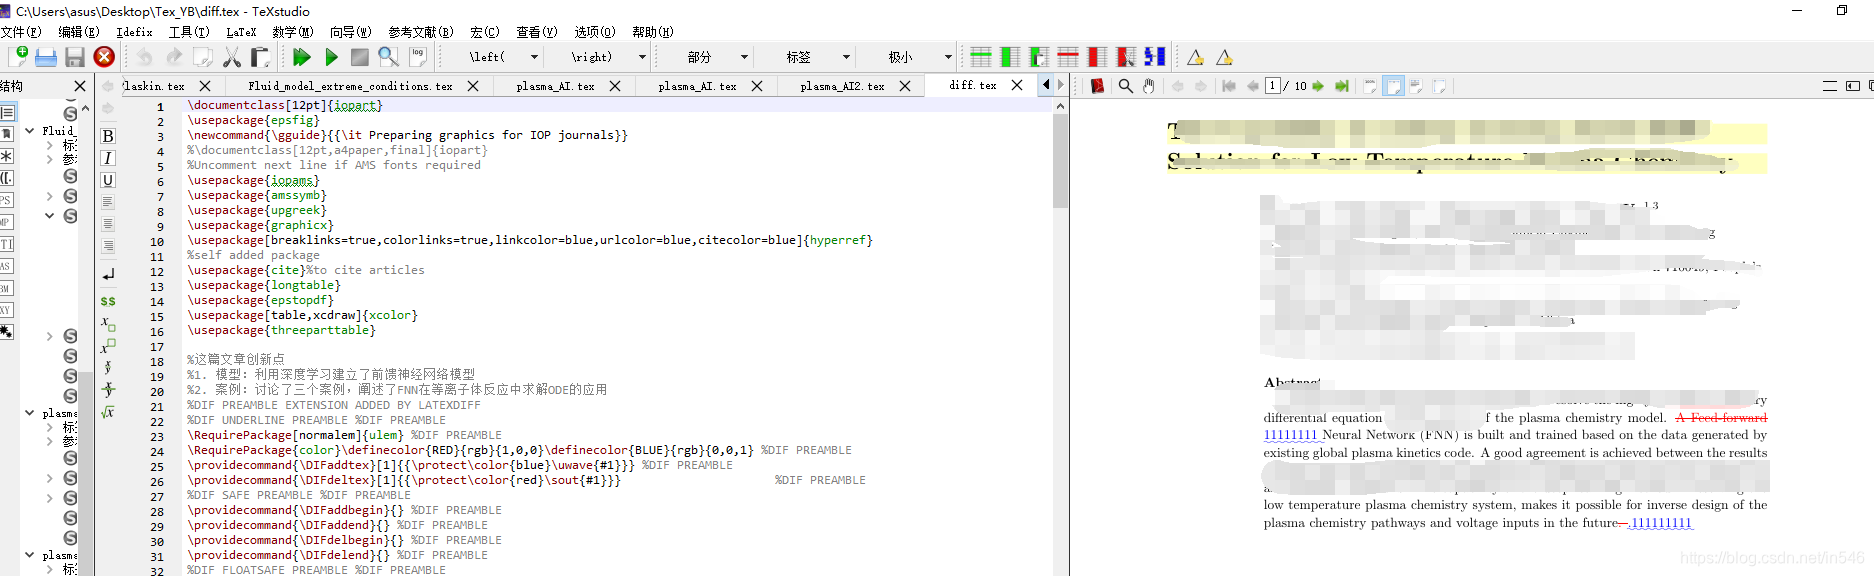
Task: Open the Idefix menu
Action: (x=134, y=32)
